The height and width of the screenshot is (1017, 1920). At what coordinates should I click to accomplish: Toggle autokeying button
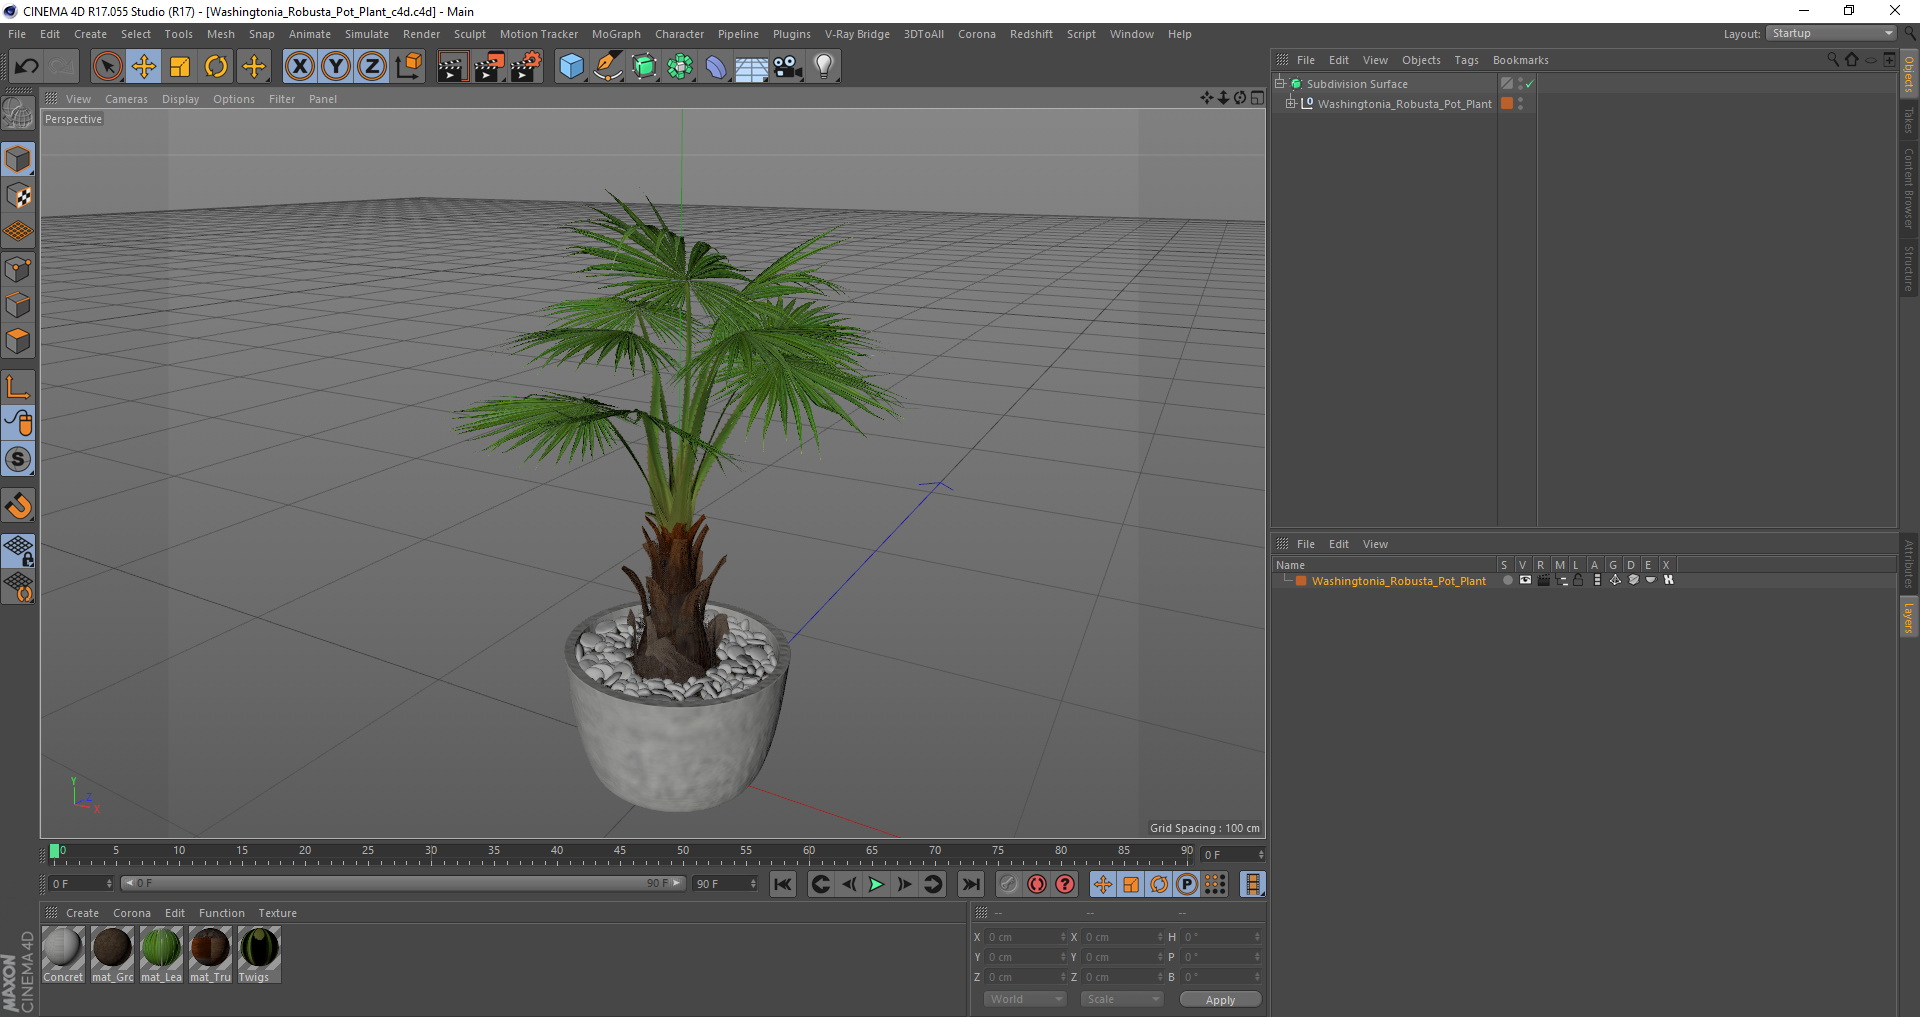point(1037,884)
